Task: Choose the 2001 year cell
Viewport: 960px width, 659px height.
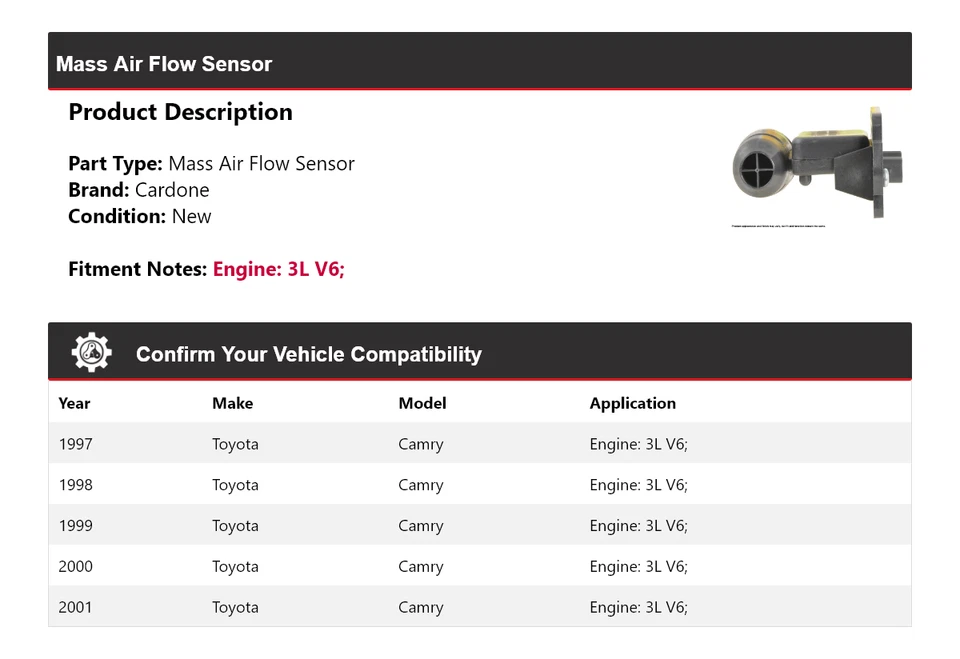Action: (x=75, y=607)
